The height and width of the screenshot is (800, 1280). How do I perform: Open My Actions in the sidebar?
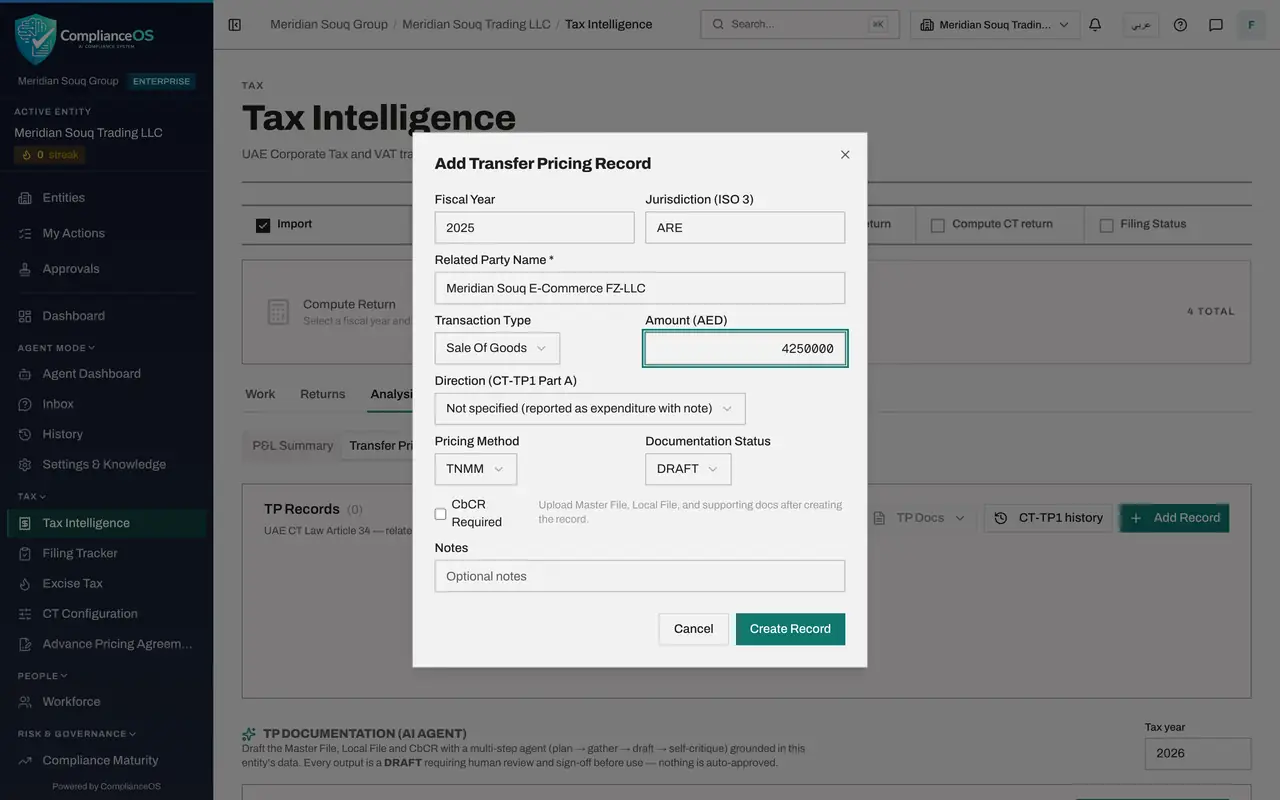point(106,233)
